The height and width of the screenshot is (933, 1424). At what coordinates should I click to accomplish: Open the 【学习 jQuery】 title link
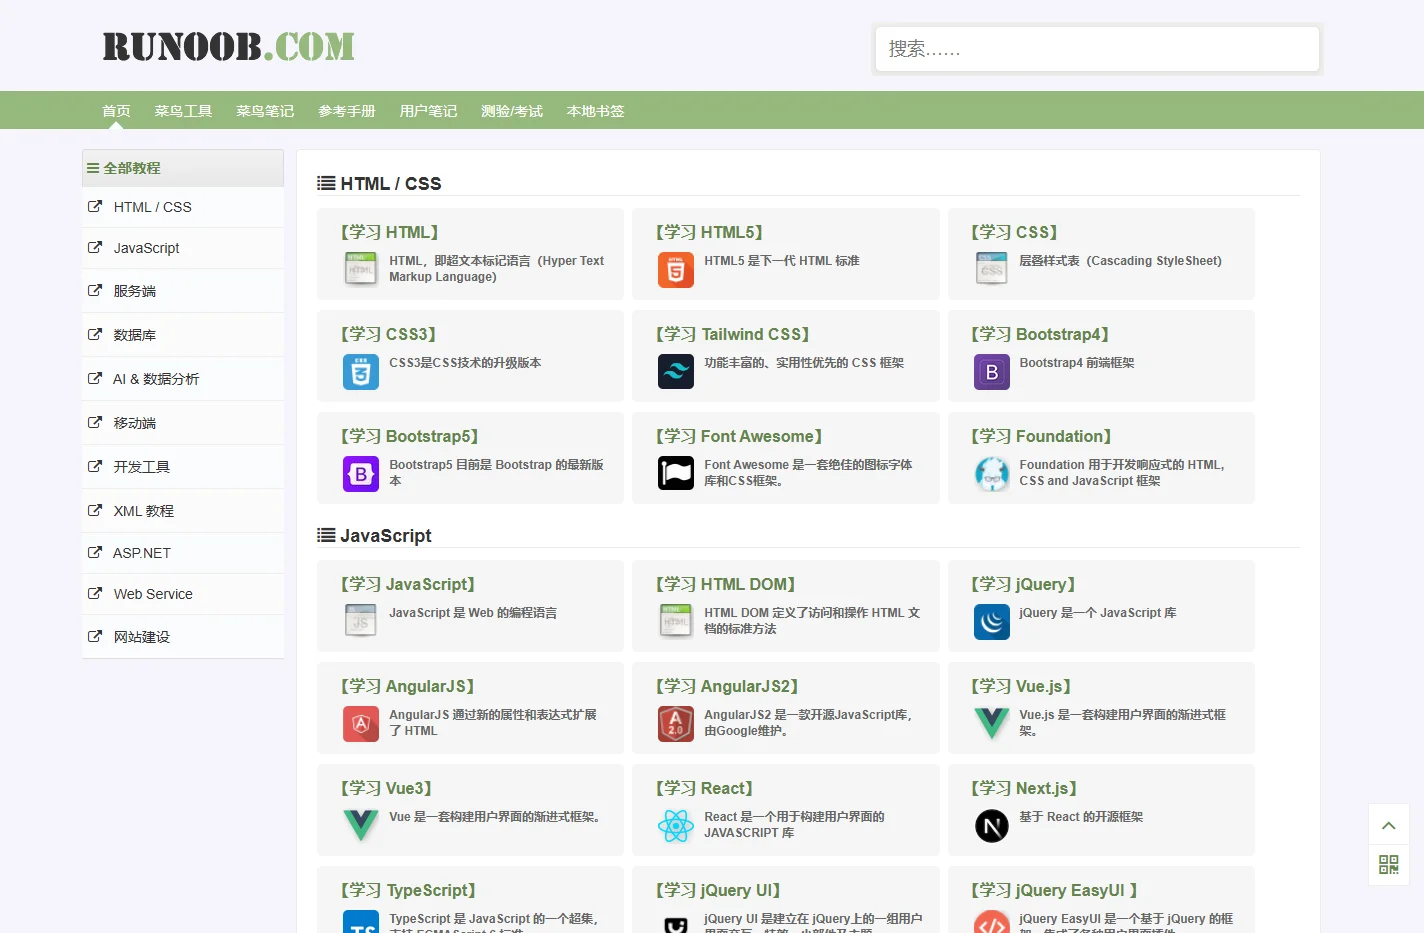1023,584
